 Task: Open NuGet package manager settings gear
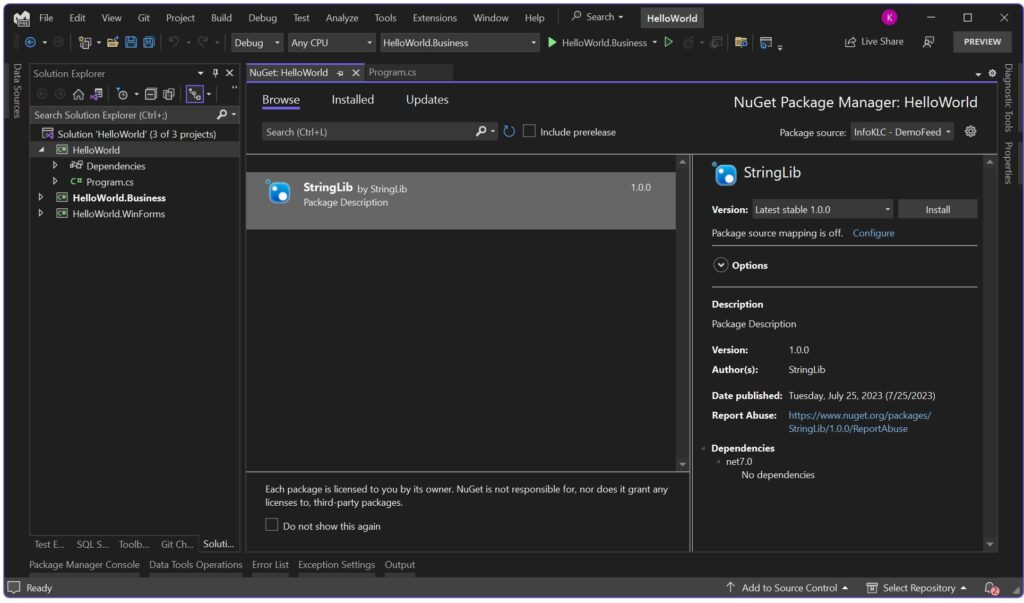tap(968, 131)
